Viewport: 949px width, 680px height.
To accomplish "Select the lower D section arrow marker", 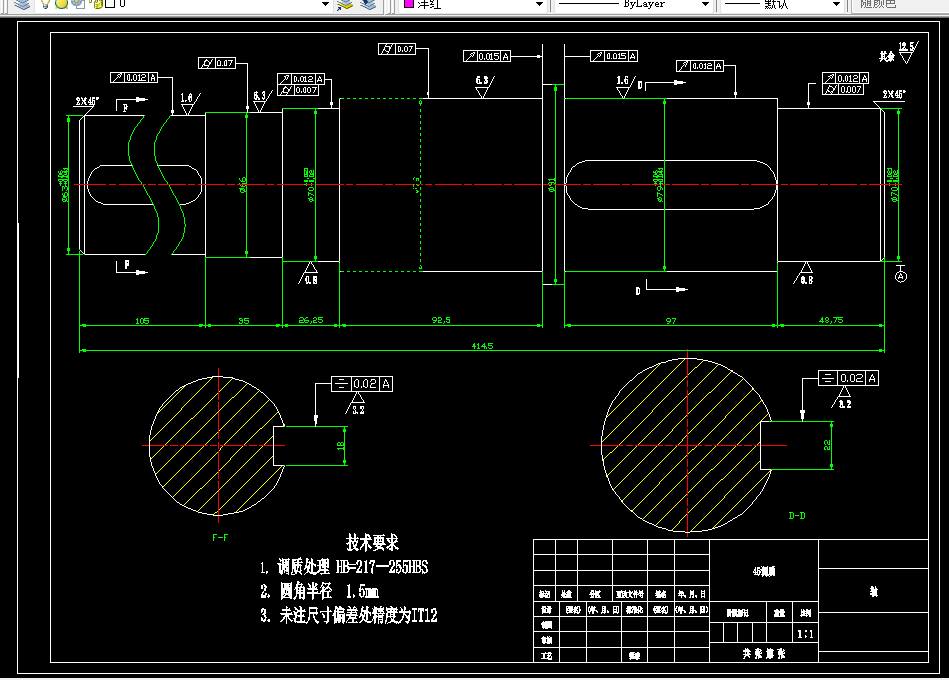I will pyautogui.click(x=662, y=288).
